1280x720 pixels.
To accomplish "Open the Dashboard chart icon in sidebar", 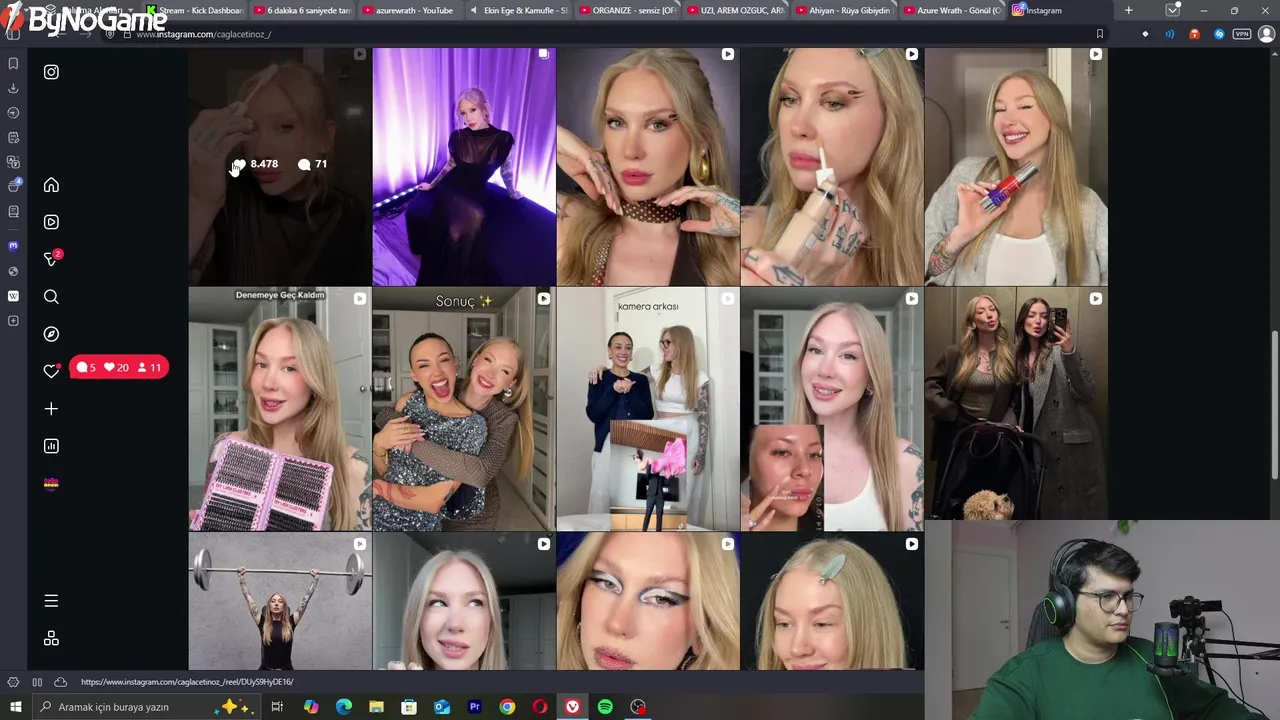I will click(x=51, y=446).
